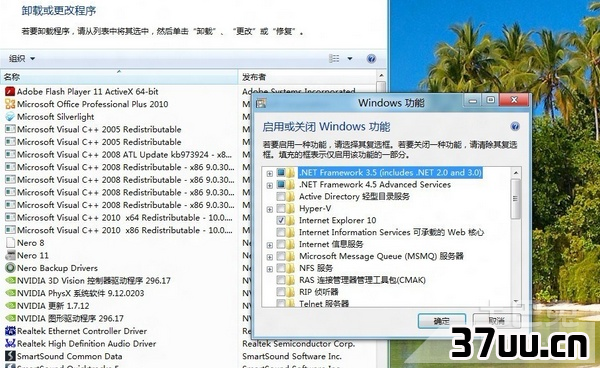The image size is (600, 368).
Task: Click the NVIDIA 图形驱动程序 296.17 icon
Action: click(10, 318)
